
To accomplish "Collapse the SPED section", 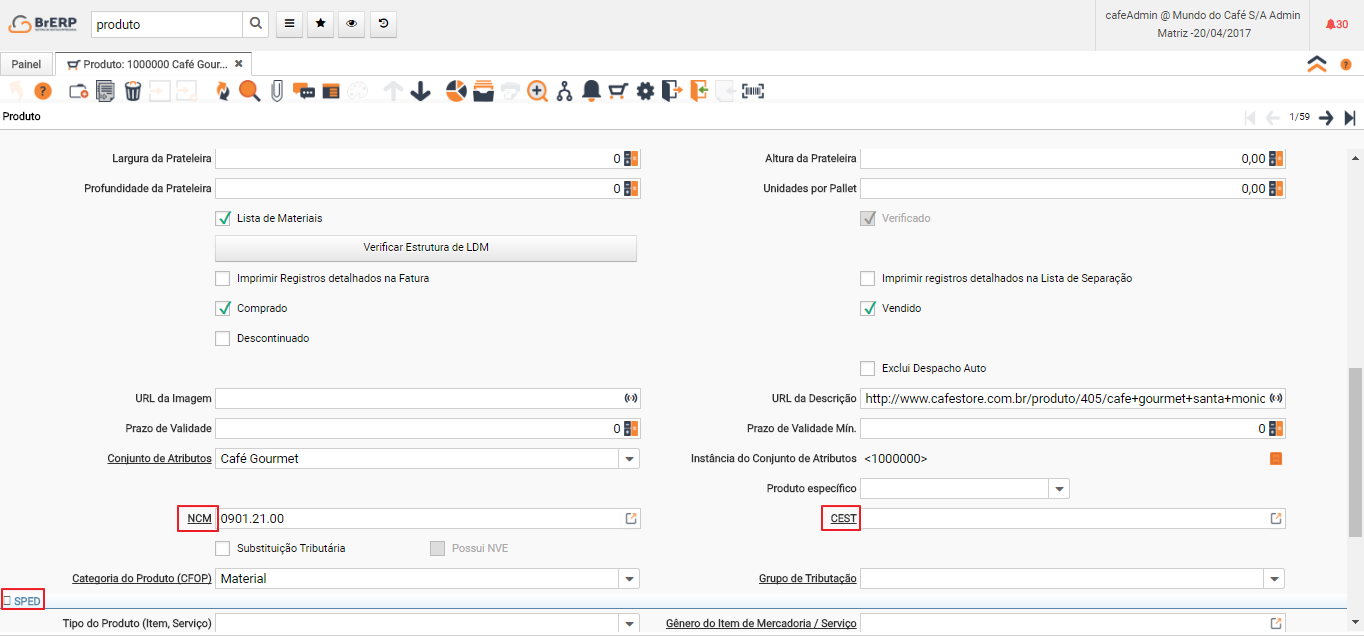I will [22, 601].
